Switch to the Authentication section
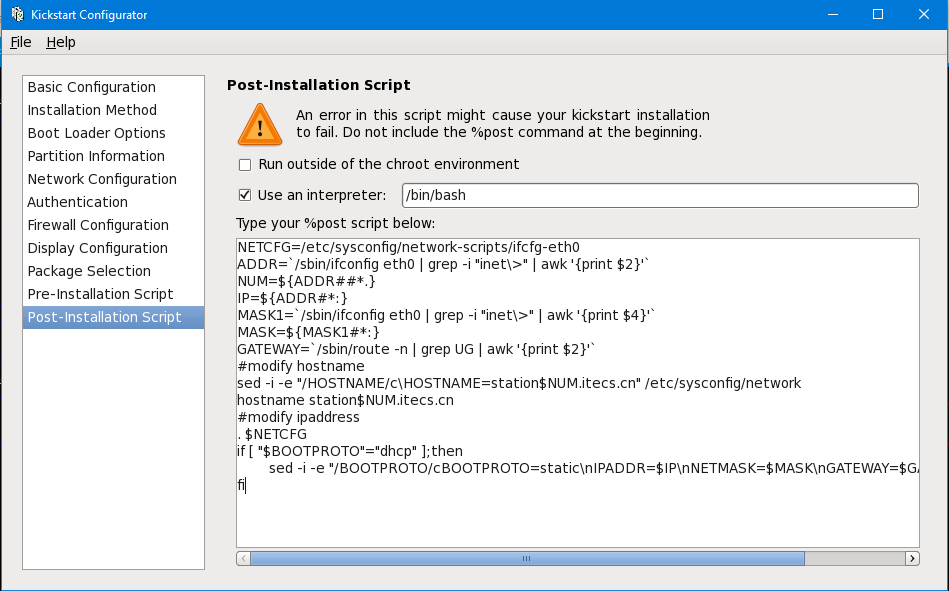This screenshot has height=591, width=949. tap(78, 202)
